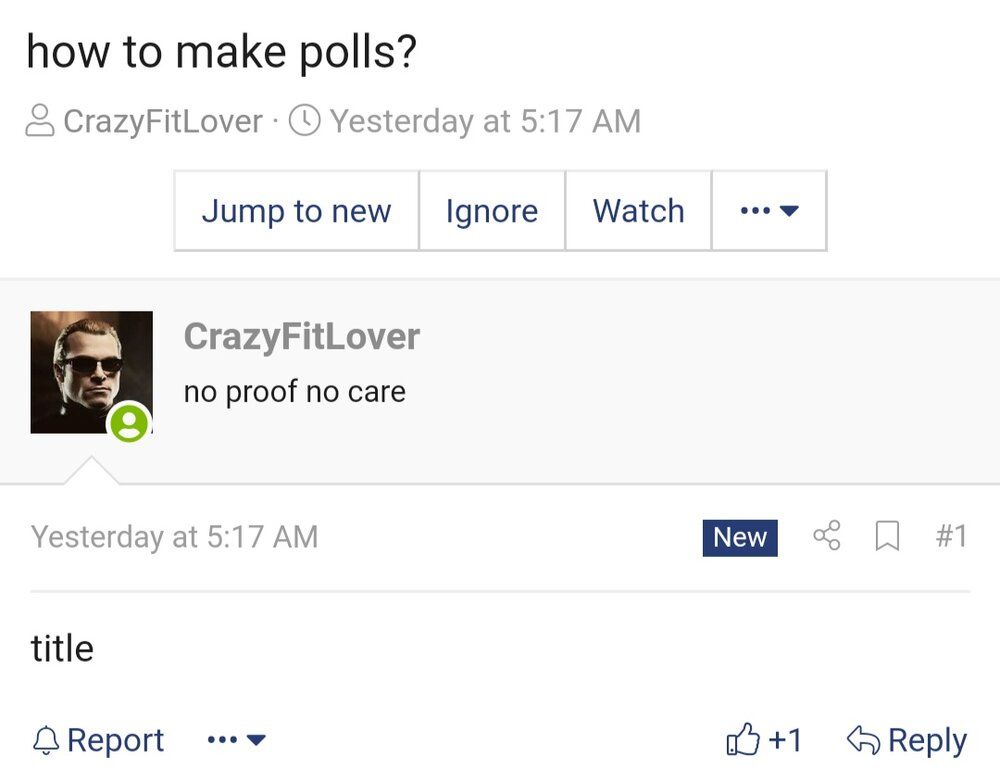The image size is (1000, 783).
Task: Click the Report bell icon
Action: [x=46, y=740]
